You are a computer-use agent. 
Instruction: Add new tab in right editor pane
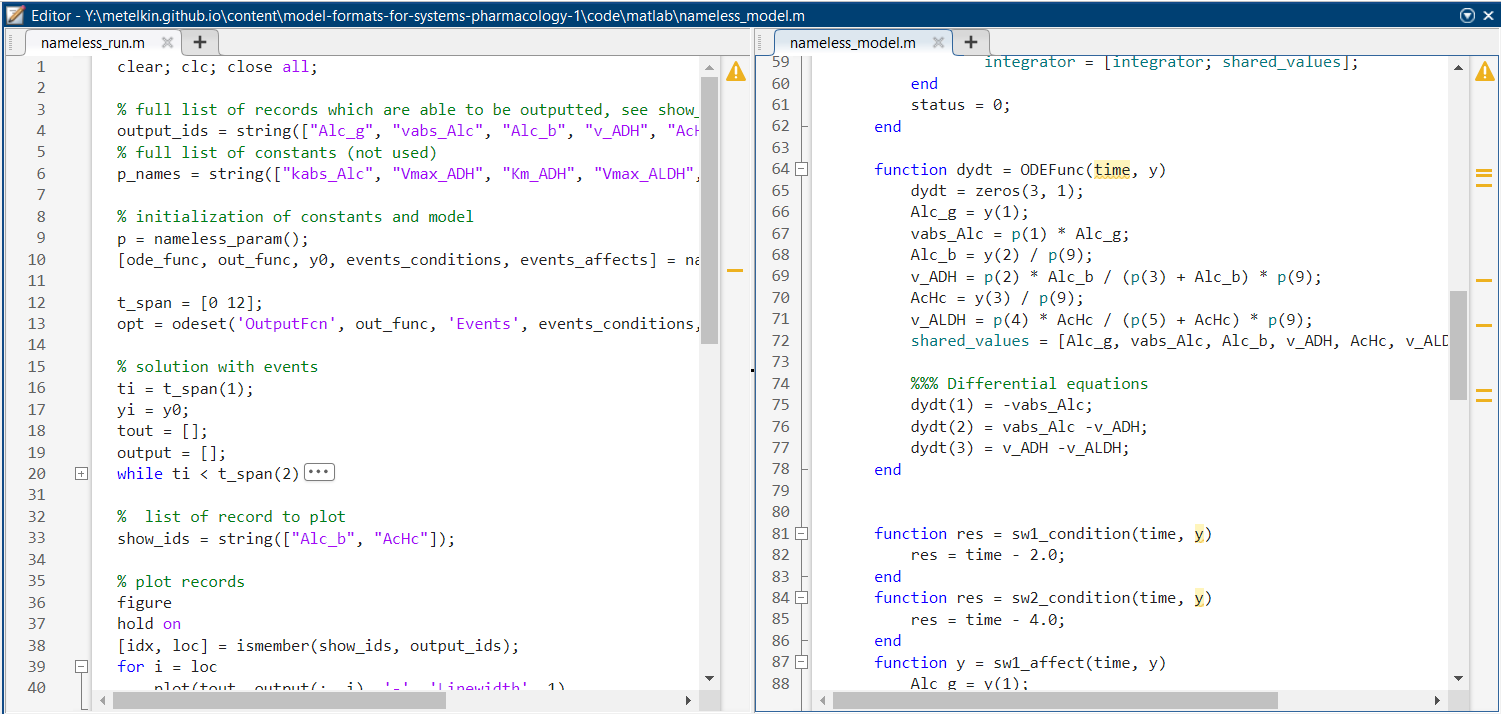click(x=971, y=42)
